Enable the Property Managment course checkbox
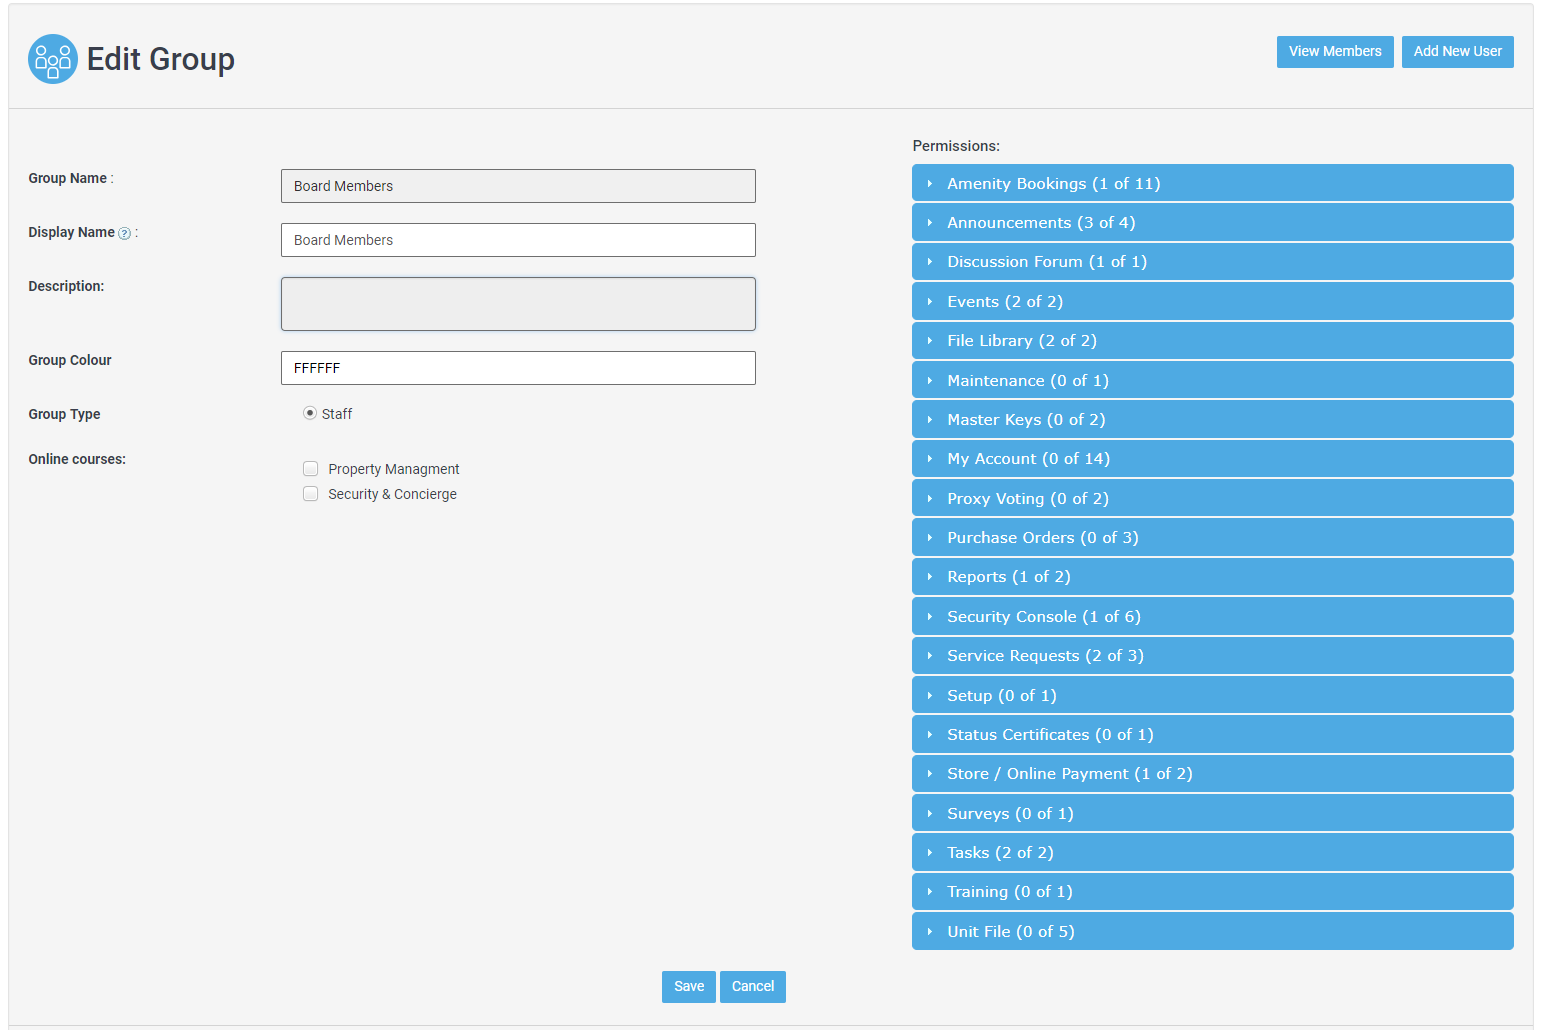This screenshot has height=1030, width=1541. click(x=311, y=469)
